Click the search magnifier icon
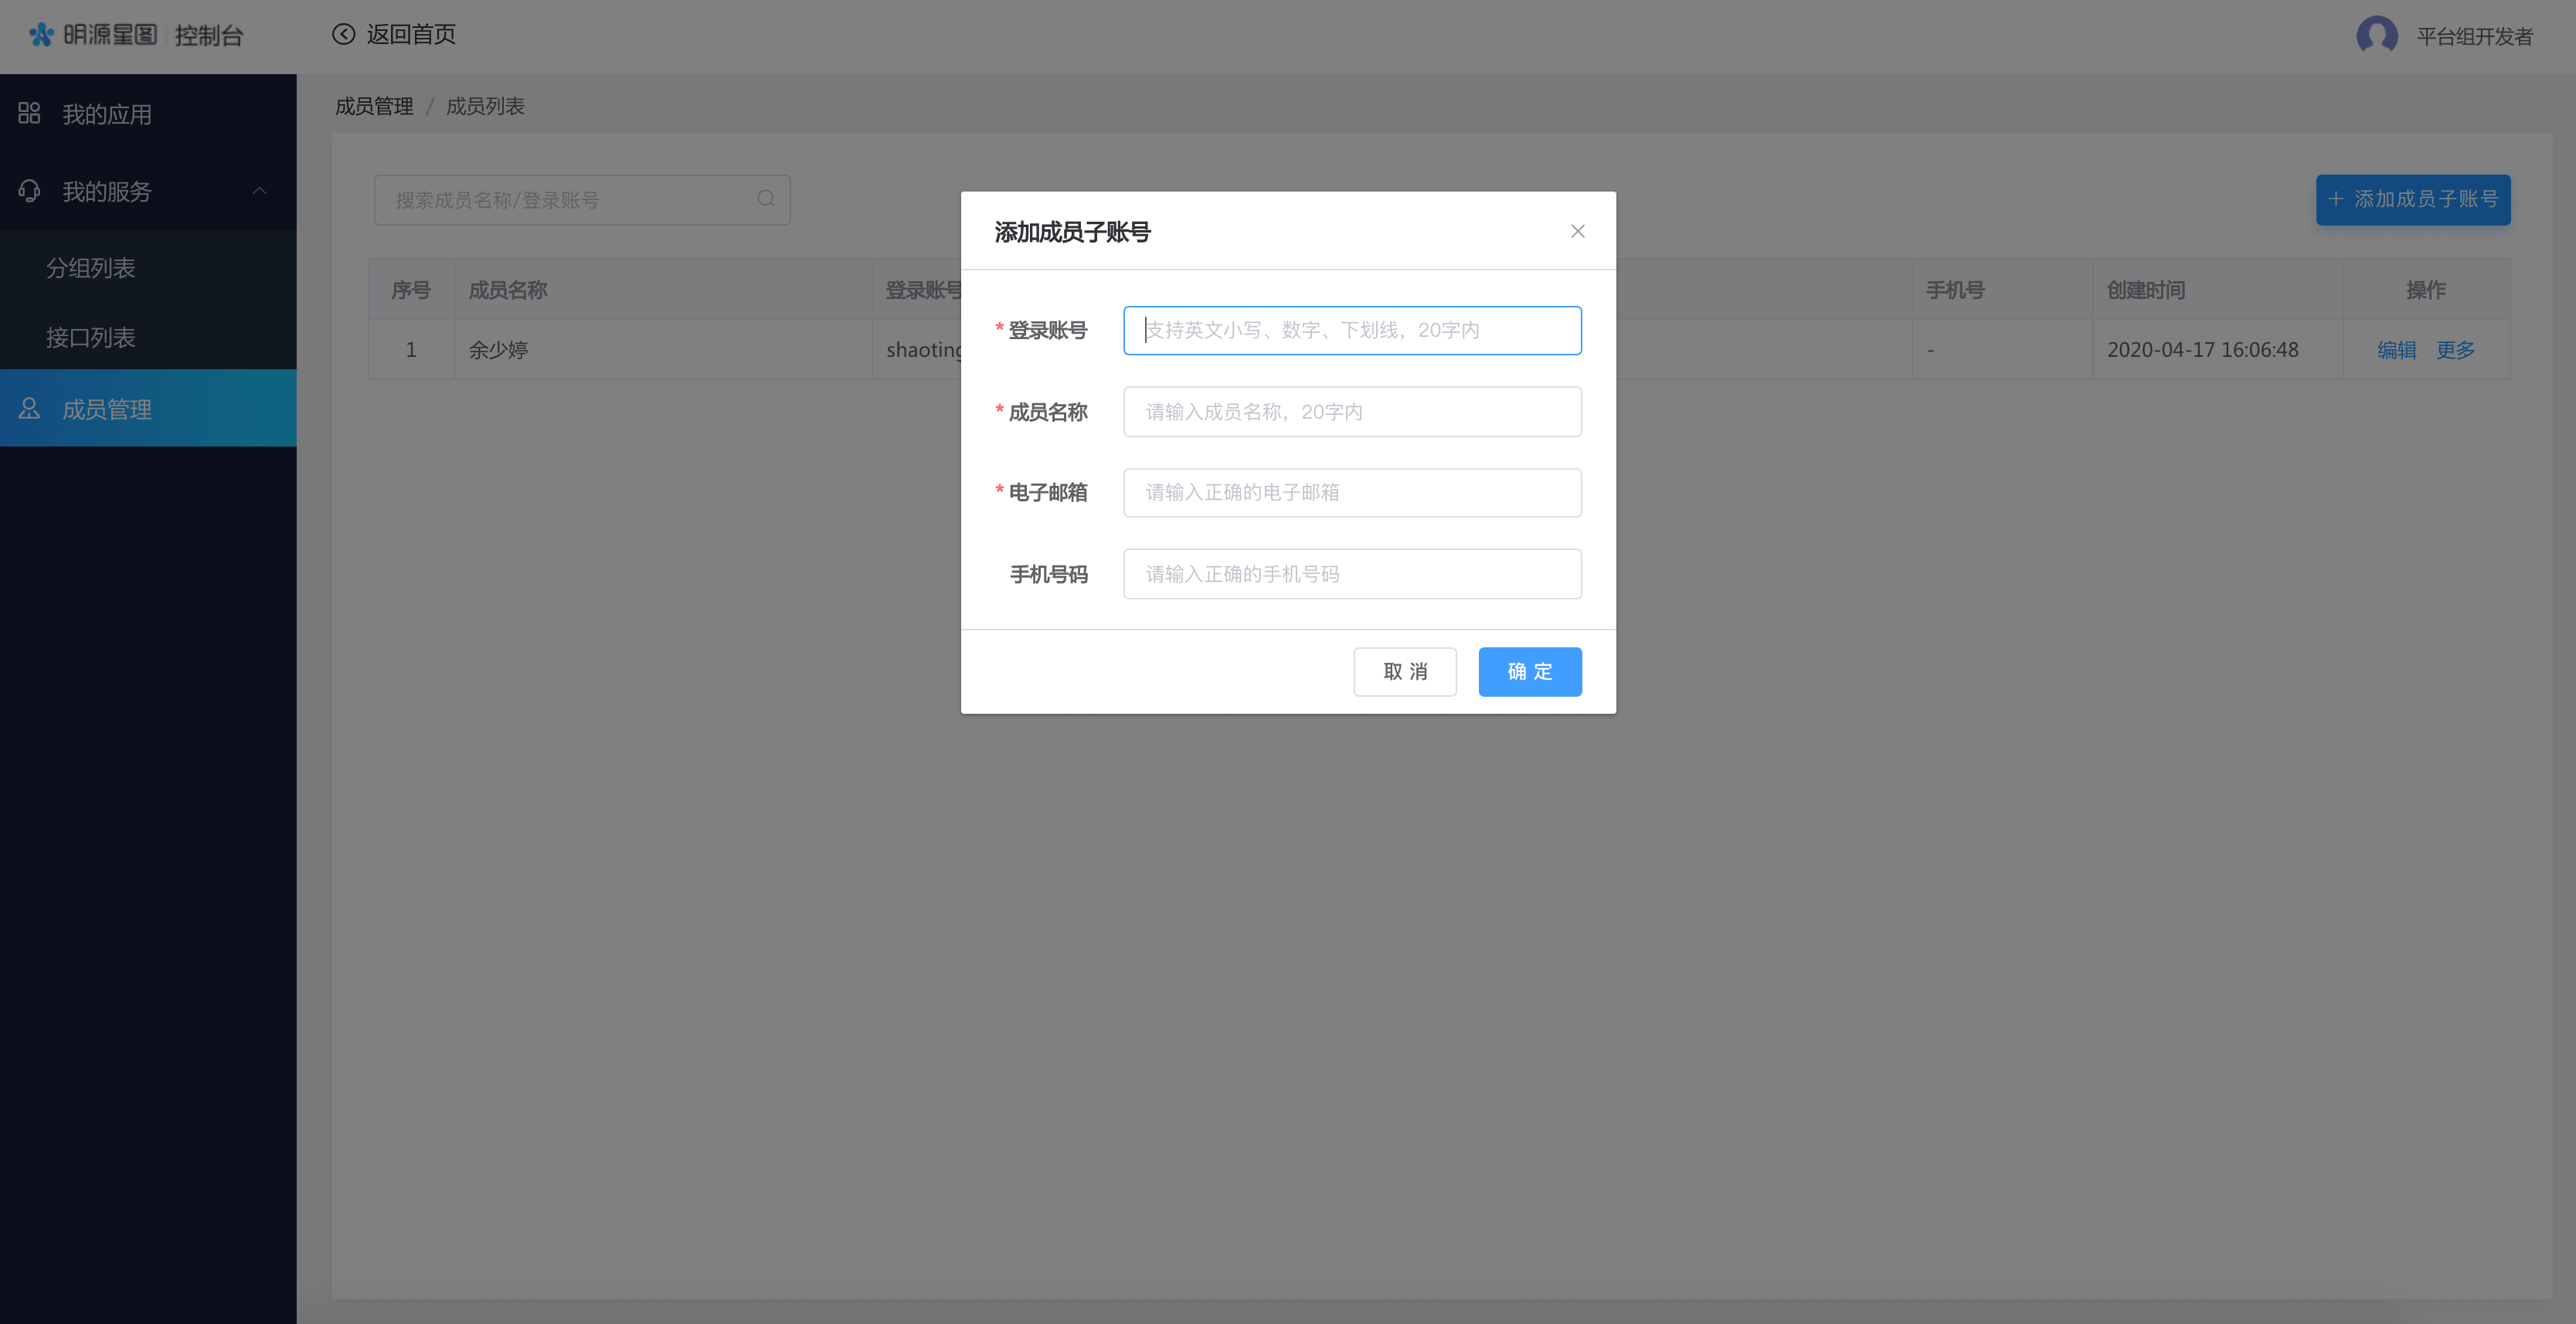The height and width of the screenshot is (1324, 2576). [x=766, y=199]
